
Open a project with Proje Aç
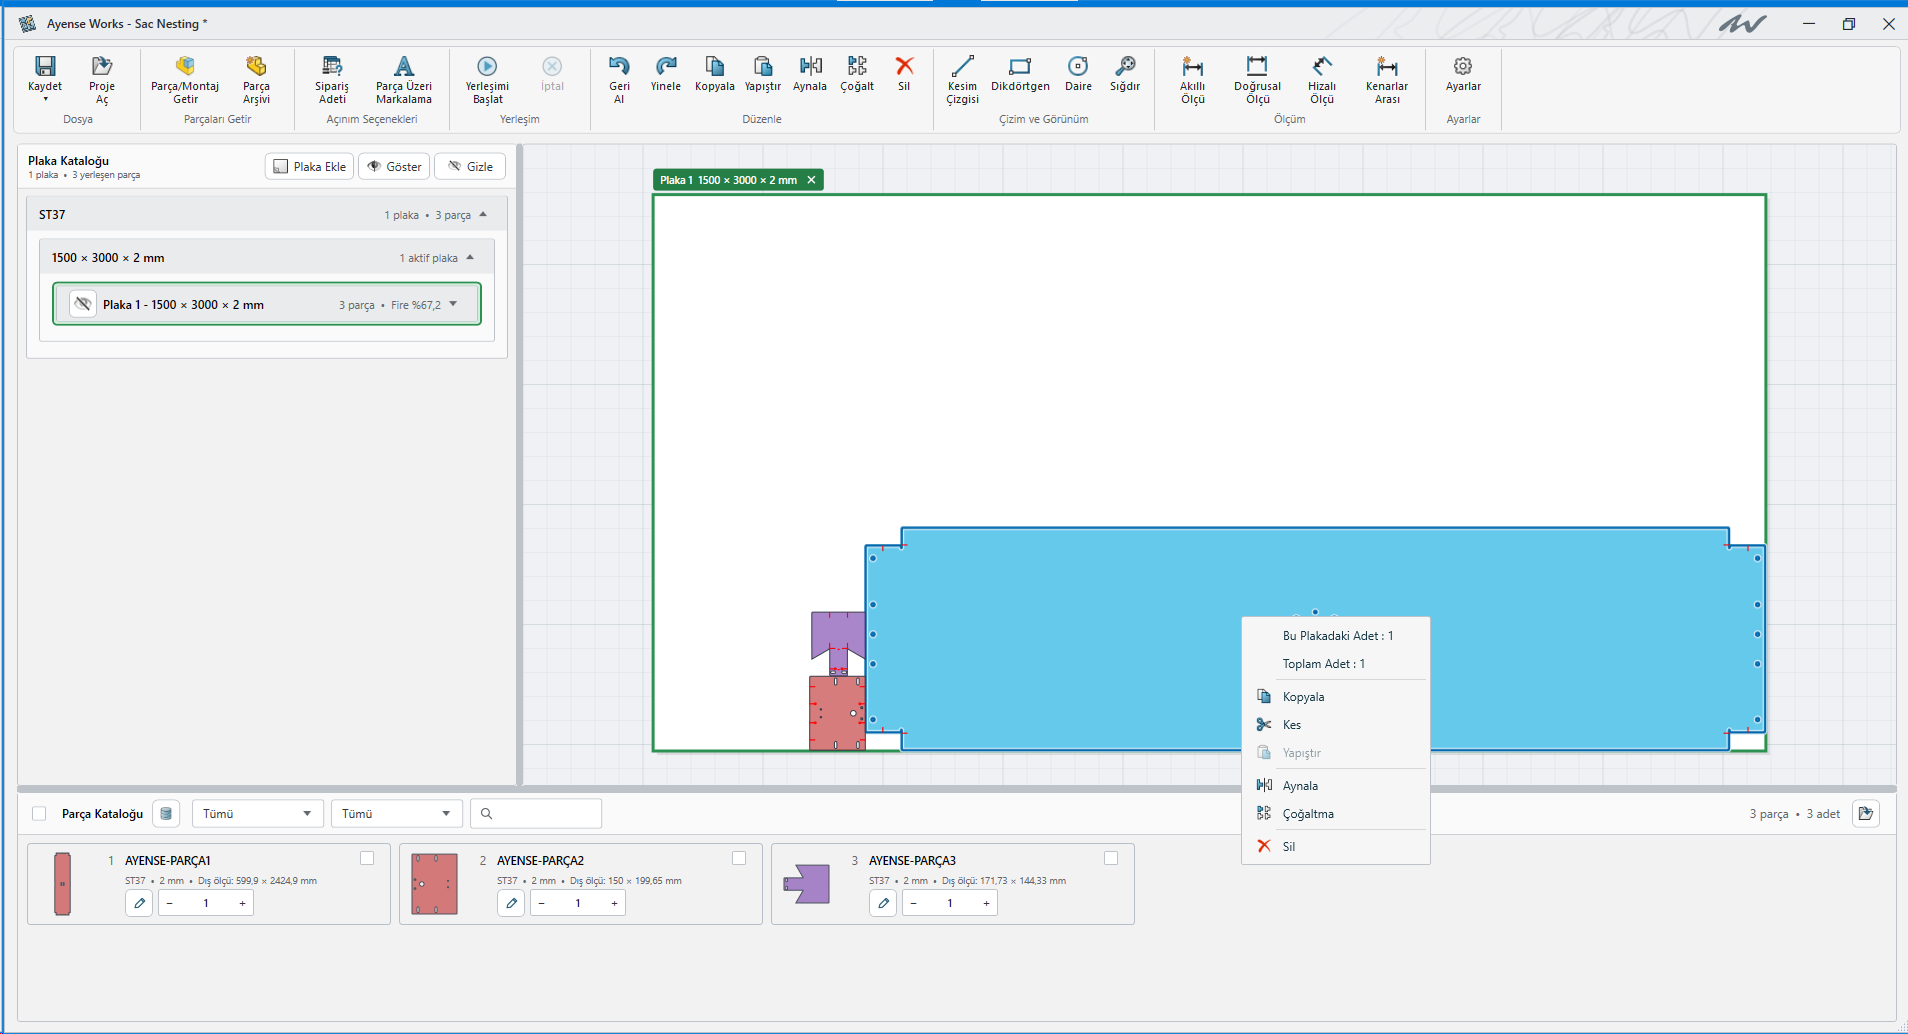[x=102, y=79]
